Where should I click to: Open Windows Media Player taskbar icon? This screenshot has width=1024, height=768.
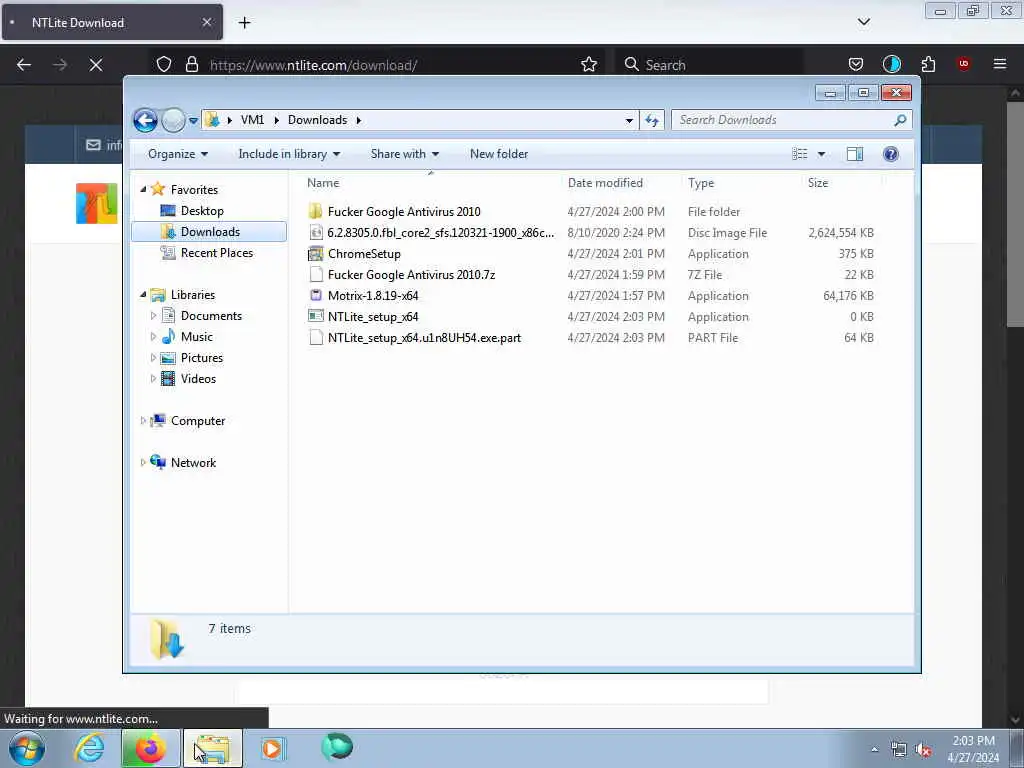pos(272,748)
